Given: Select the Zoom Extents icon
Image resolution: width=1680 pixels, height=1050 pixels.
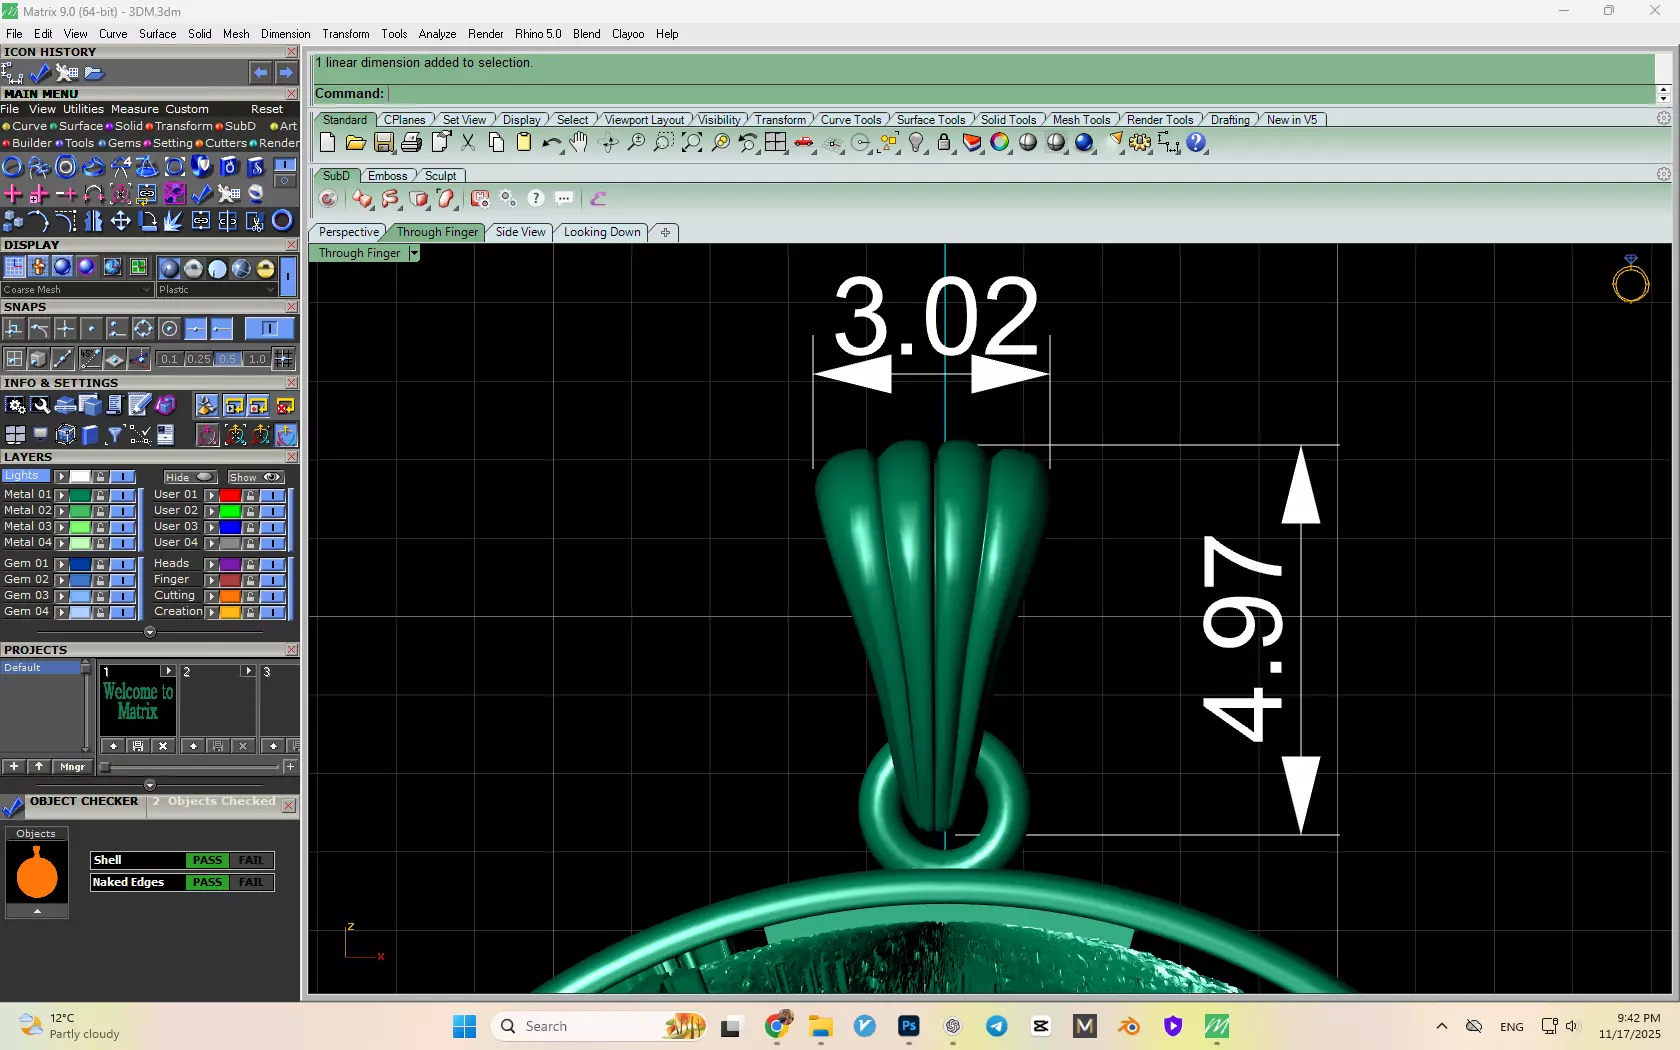Looking at the screenshot, I should click(692, 143).
